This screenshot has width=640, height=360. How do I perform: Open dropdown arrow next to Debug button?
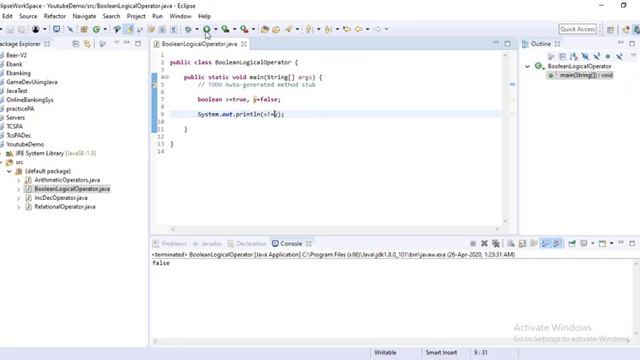click(x=197, y=29)
